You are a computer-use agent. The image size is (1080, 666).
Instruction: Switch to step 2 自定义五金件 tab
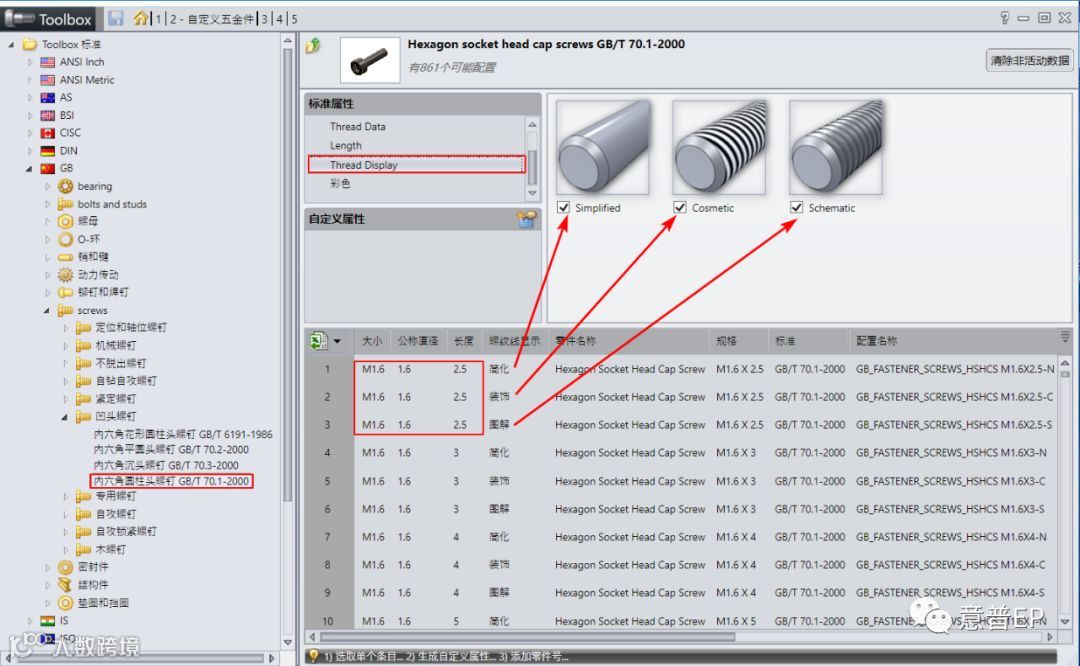click(213, 19)
